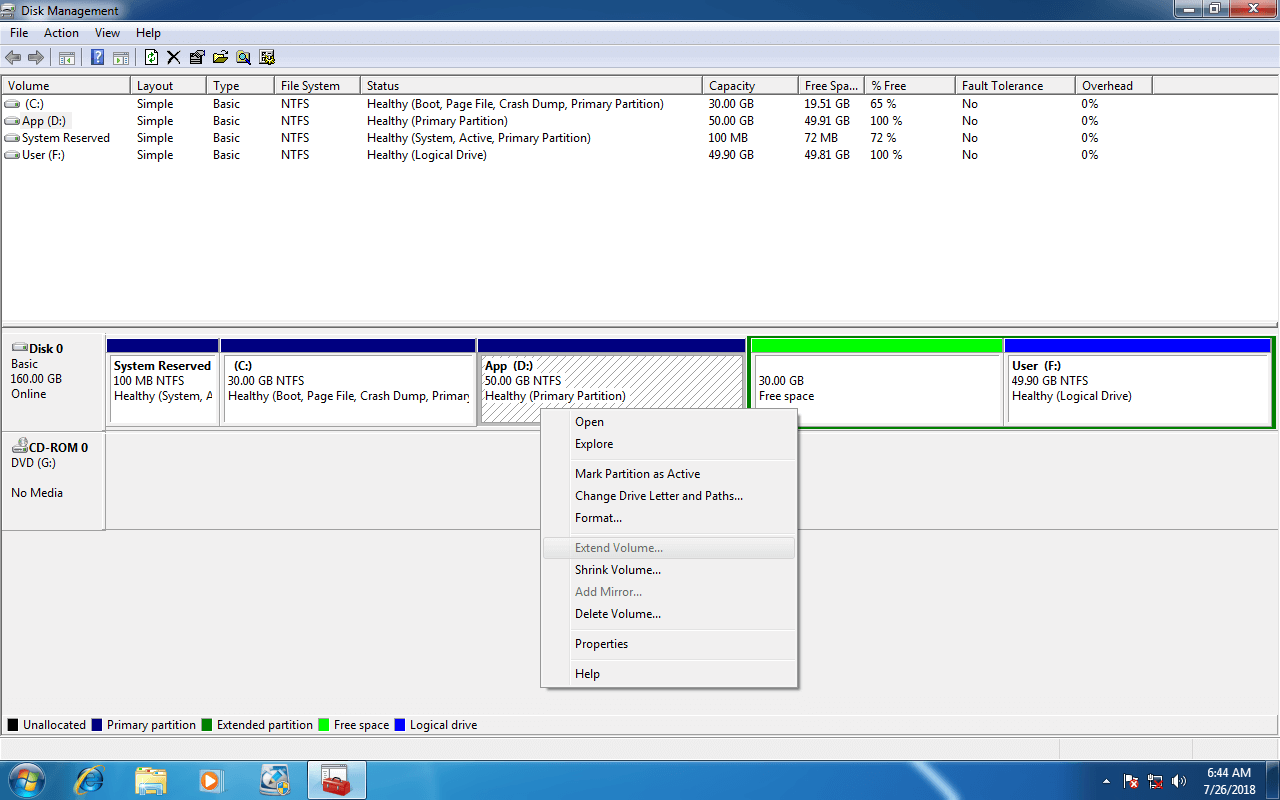This screenshot has height=800, width=1280.
Task: Click the black Unallocated legend swatch
Action: click(13, 725)
